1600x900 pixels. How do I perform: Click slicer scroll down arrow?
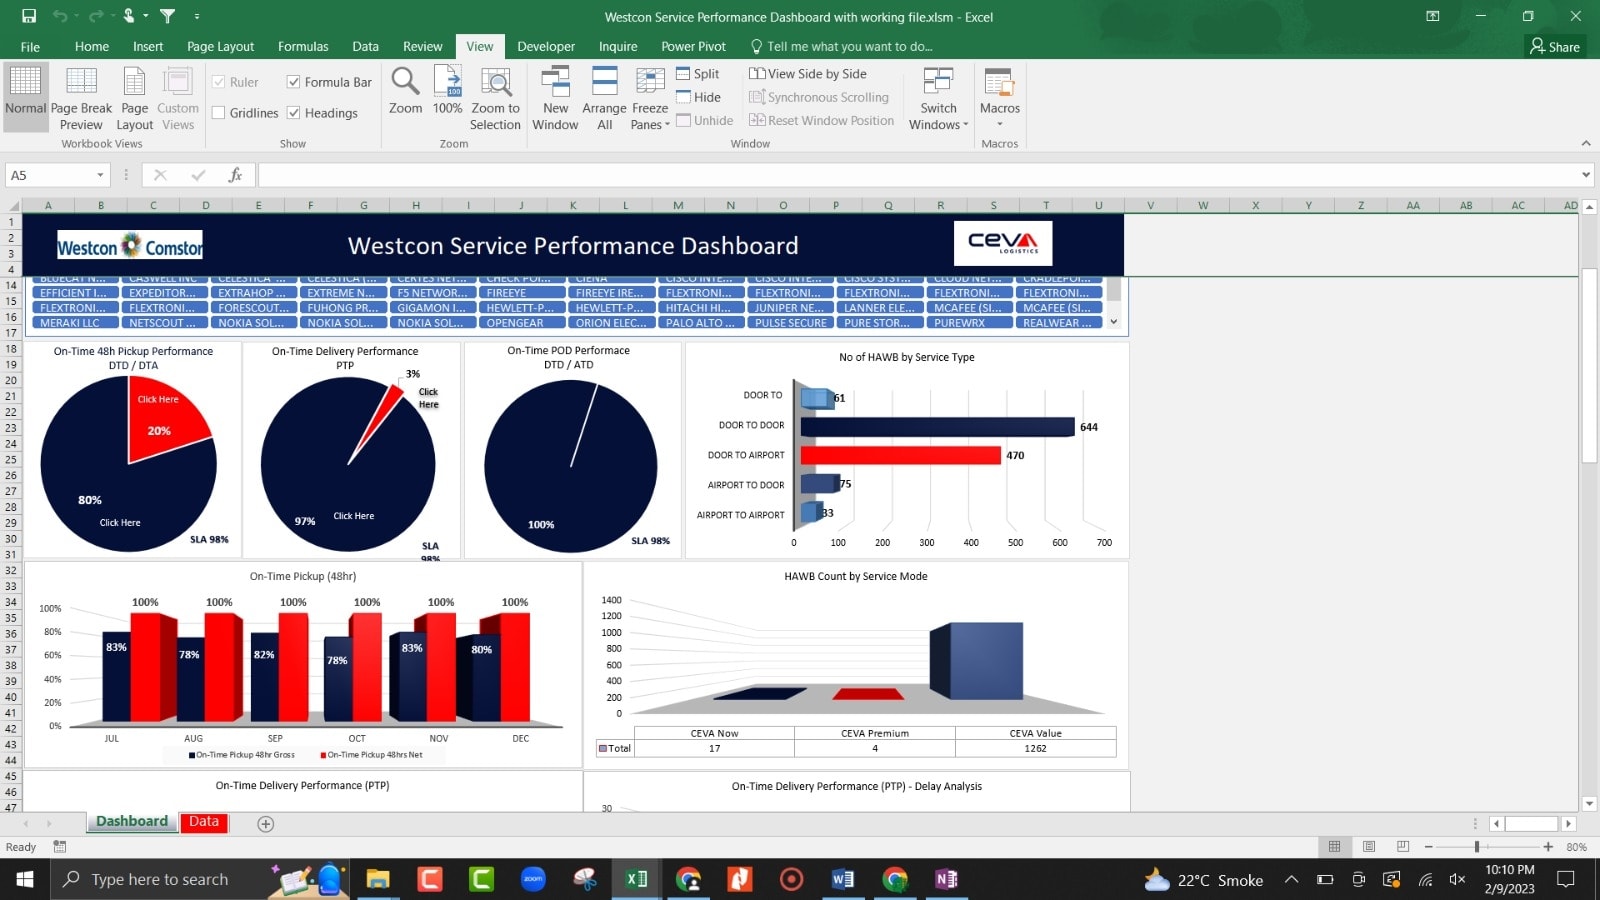click(x=1114, y=322)
